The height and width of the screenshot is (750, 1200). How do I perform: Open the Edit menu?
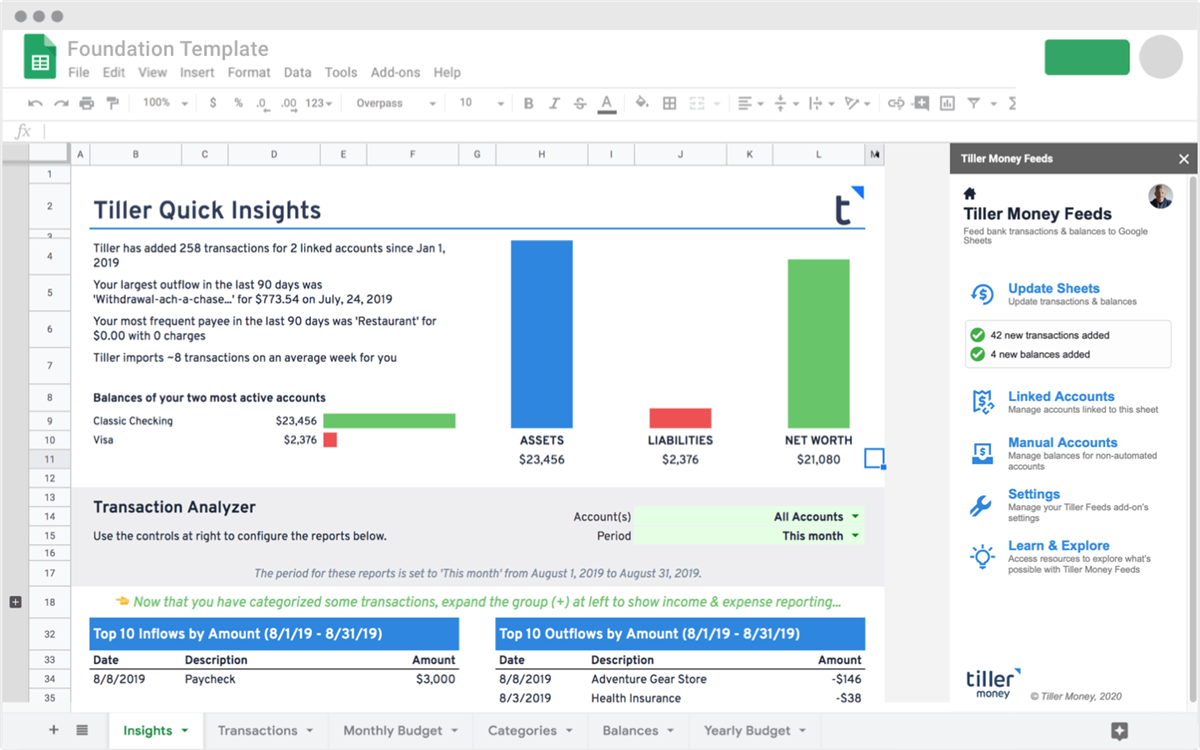pyautogui.click(x=114, y=72)
